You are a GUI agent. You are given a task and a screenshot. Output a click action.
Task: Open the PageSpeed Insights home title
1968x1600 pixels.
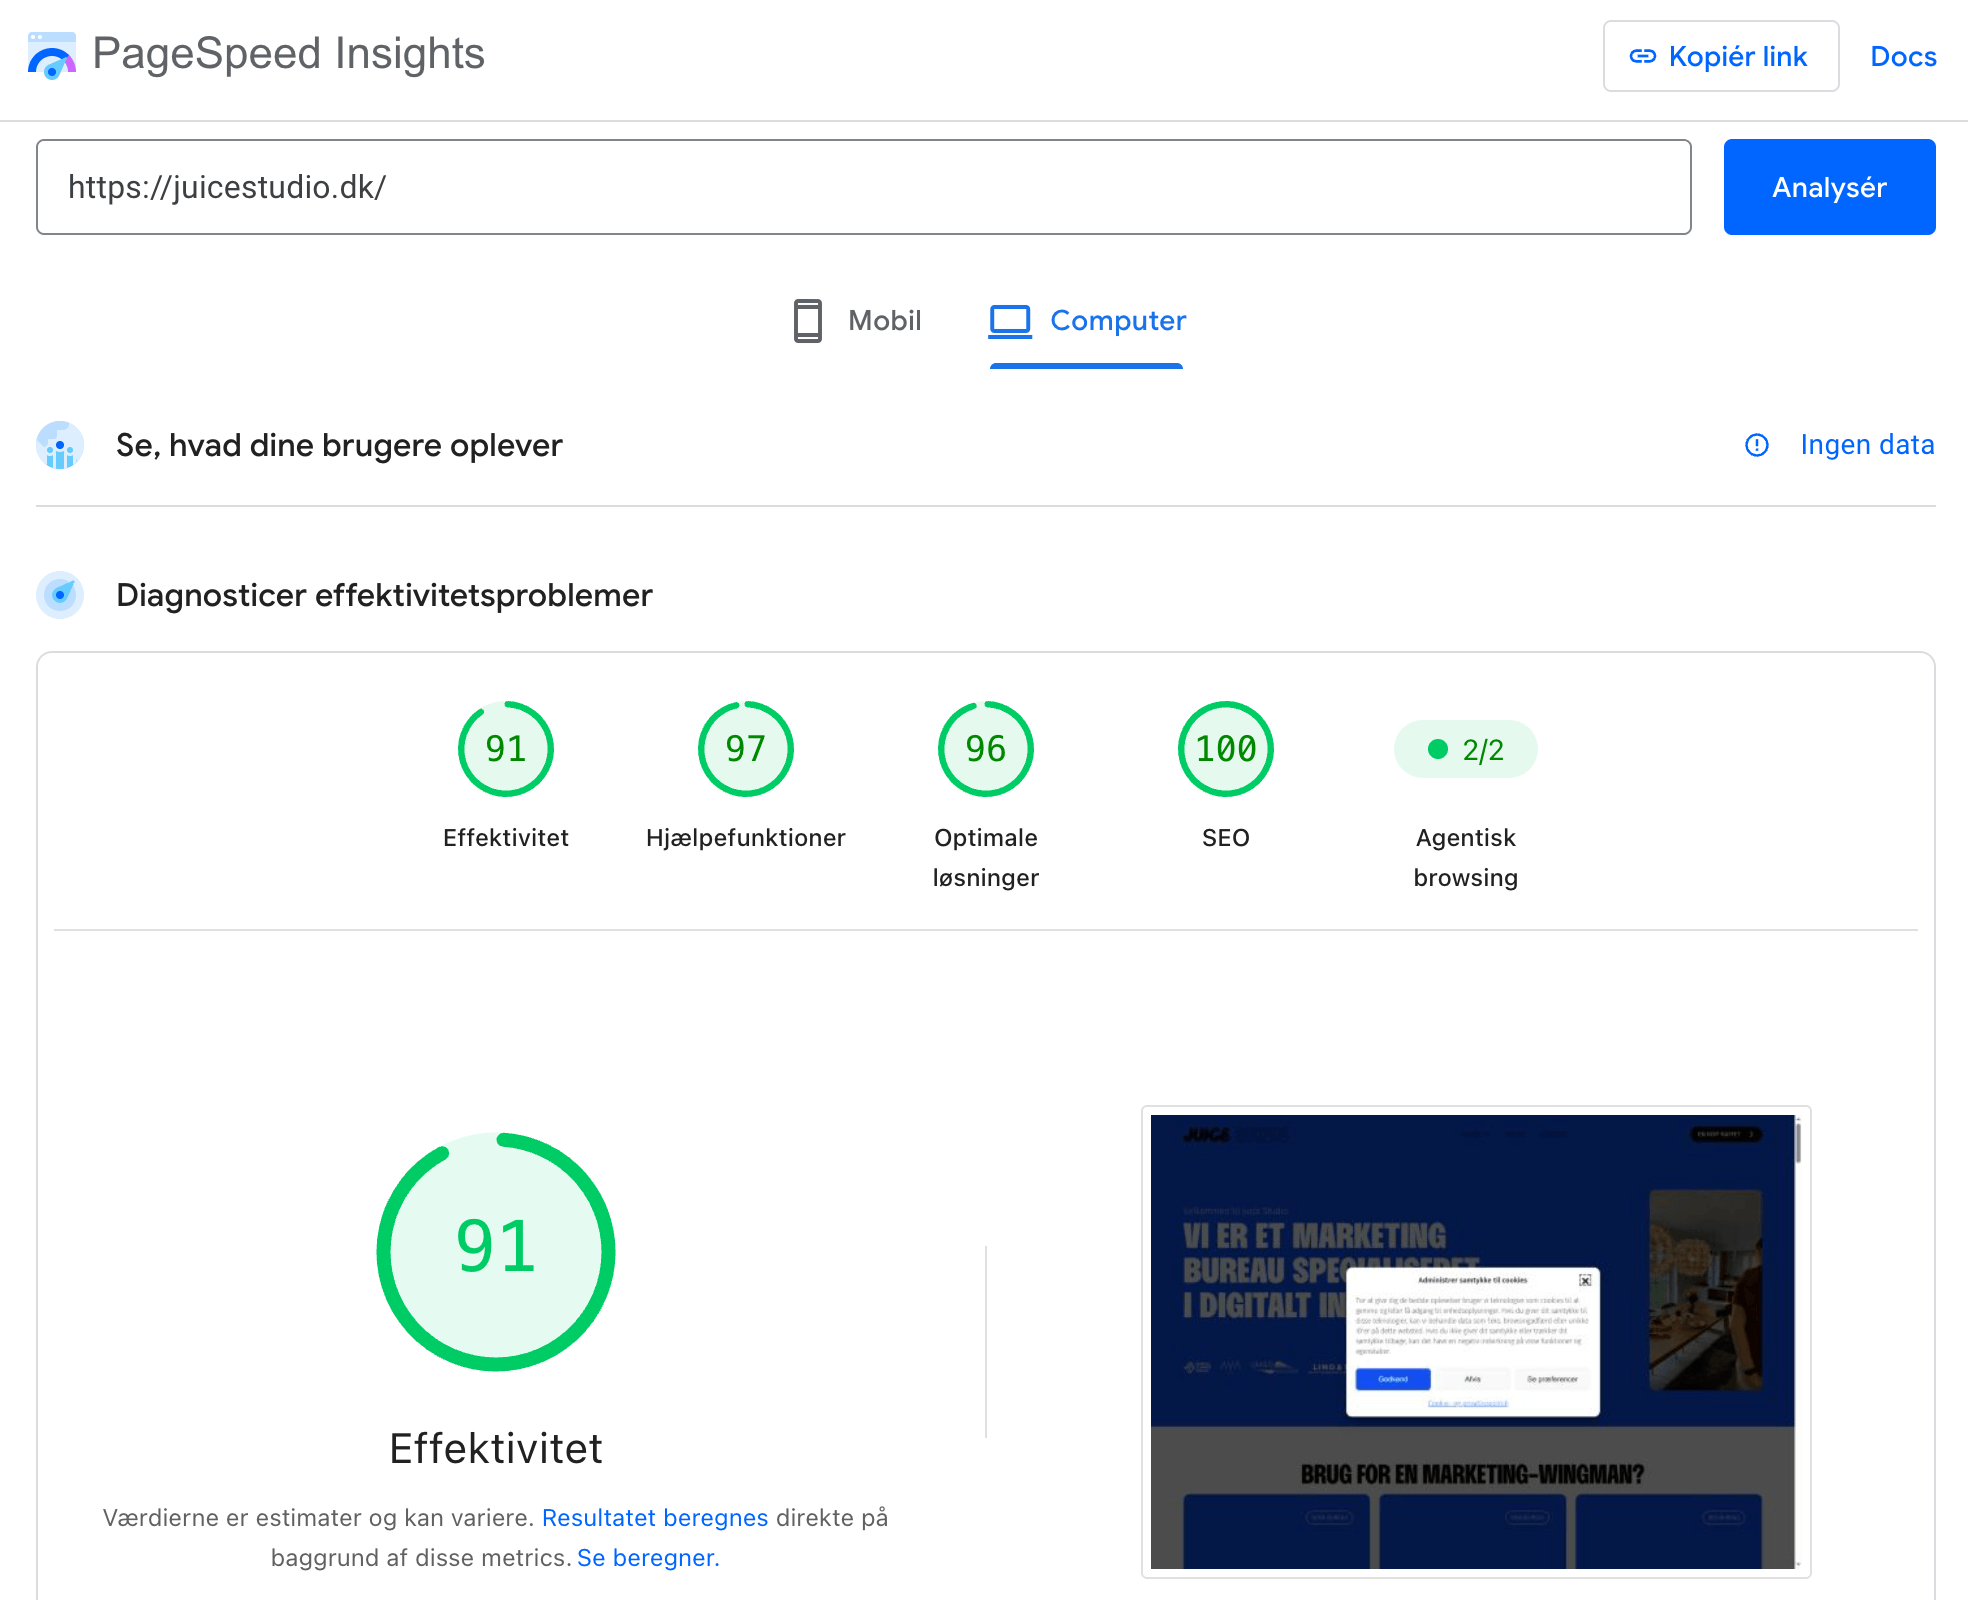point(288,54)
